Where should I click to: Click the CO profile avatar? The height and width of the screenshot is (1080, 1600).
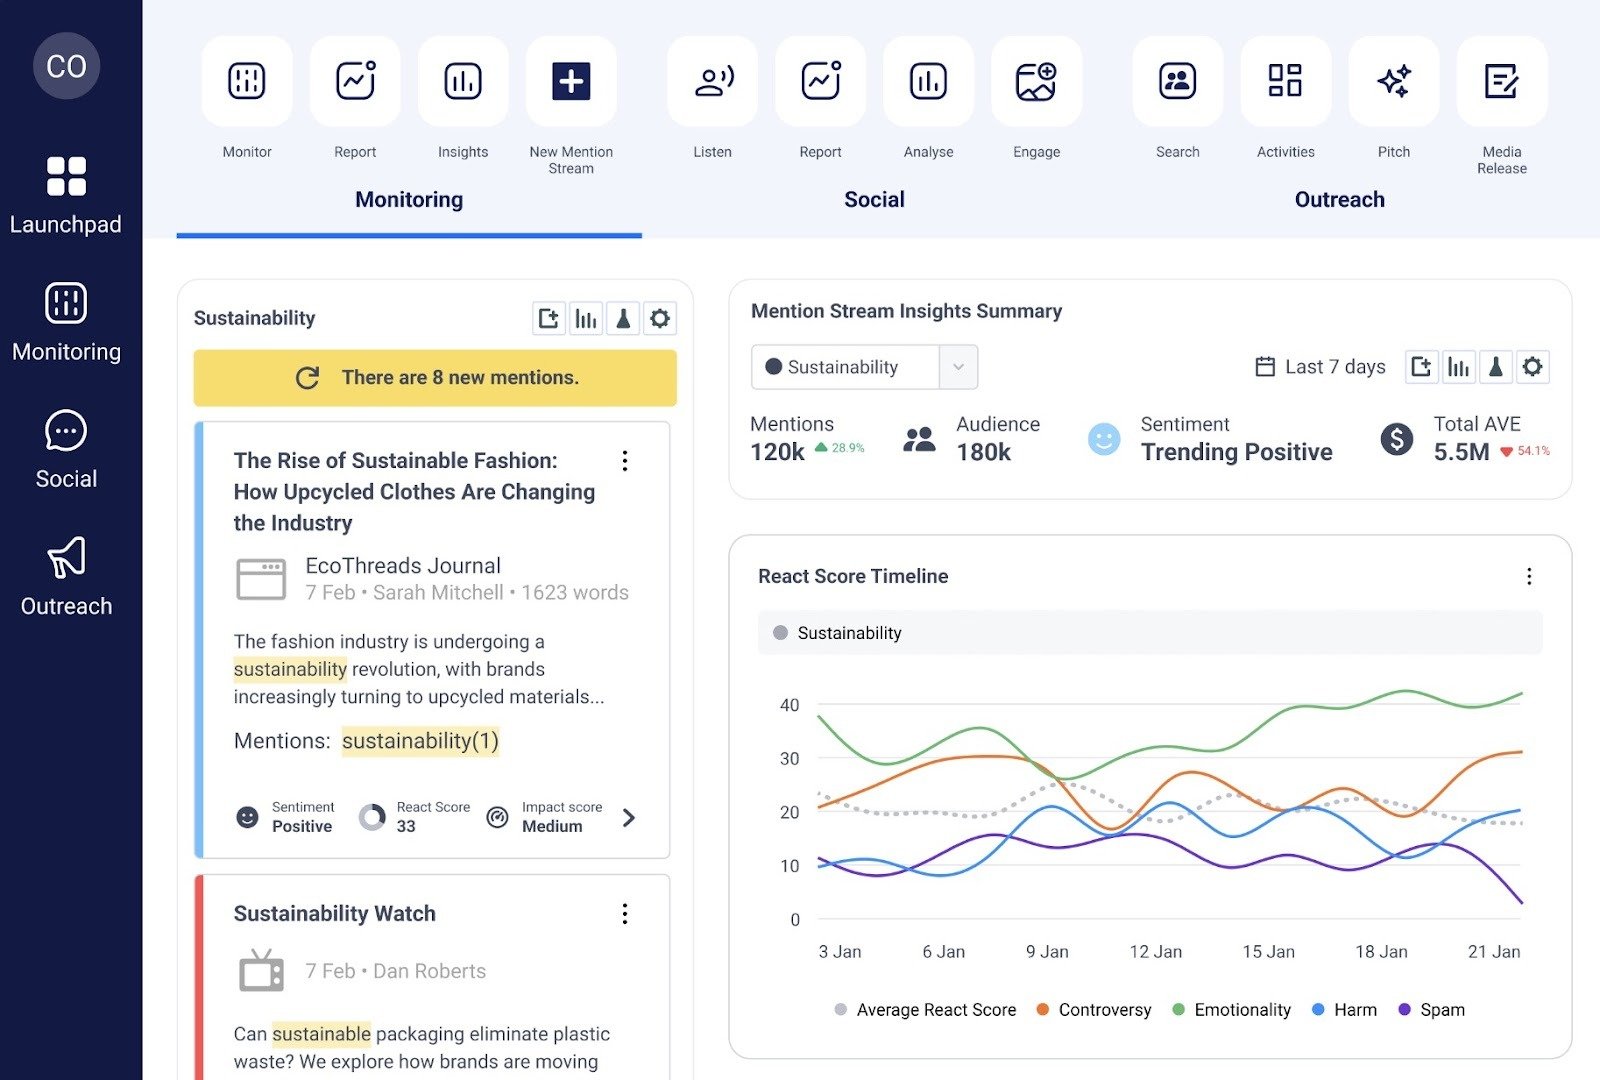[x=65, y=65]
